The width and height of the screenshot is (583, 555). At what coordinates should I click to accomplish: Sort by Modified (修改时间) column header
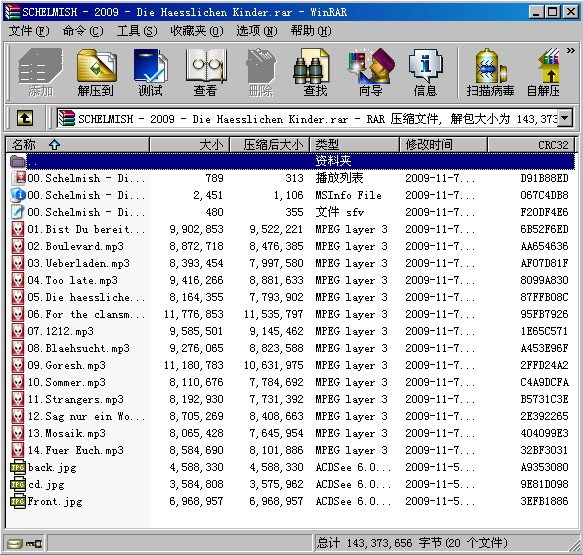coord(444,145)
